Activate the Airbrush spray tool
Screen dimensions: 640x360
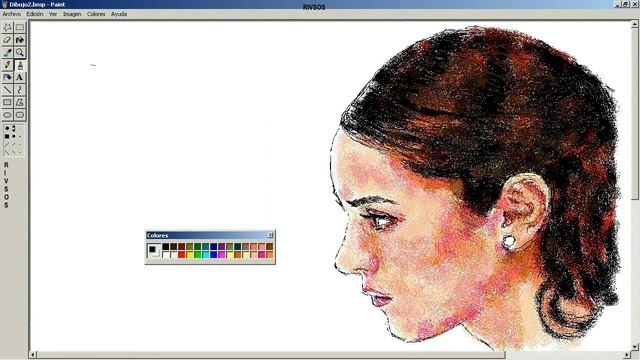pyautogui.click(x=7, y=78)
